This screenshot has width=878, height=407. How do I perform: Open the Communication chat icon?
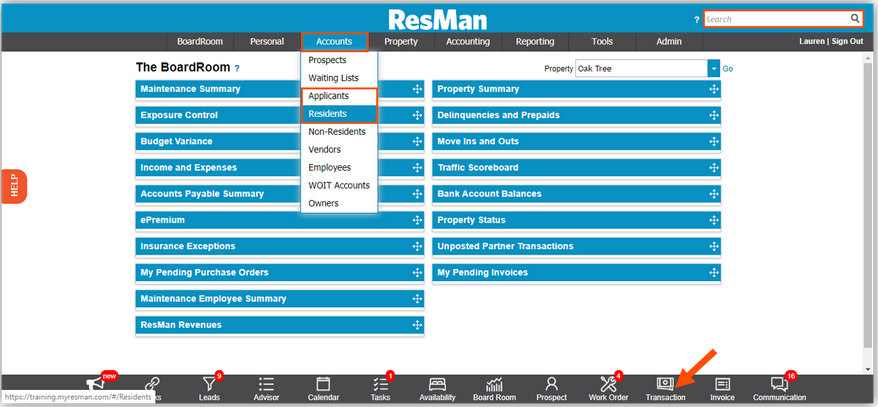point(779,383)
